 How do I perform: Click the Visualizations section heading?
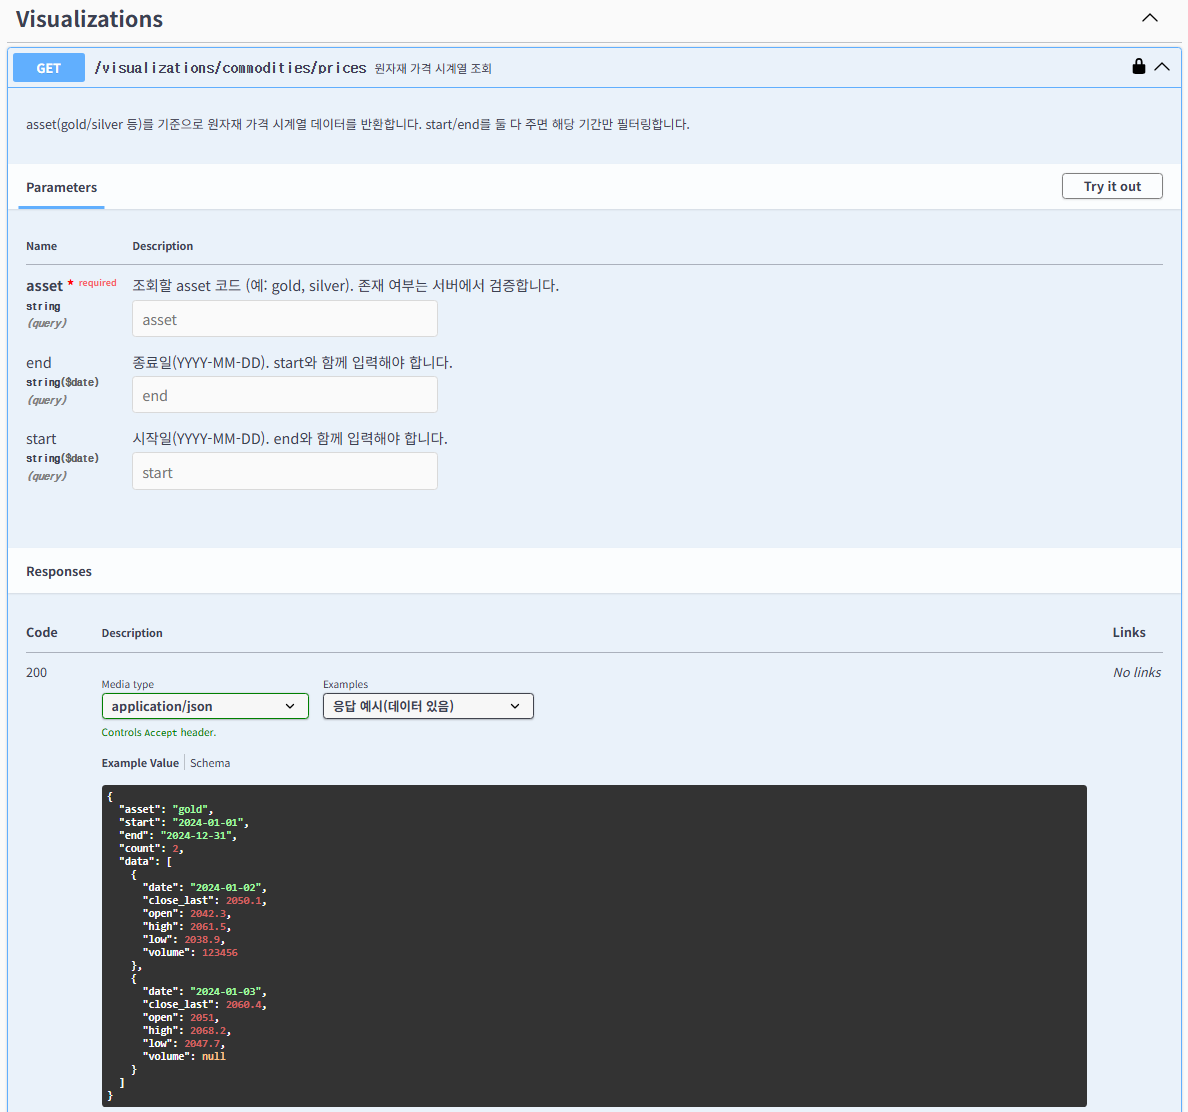(90, 19)
